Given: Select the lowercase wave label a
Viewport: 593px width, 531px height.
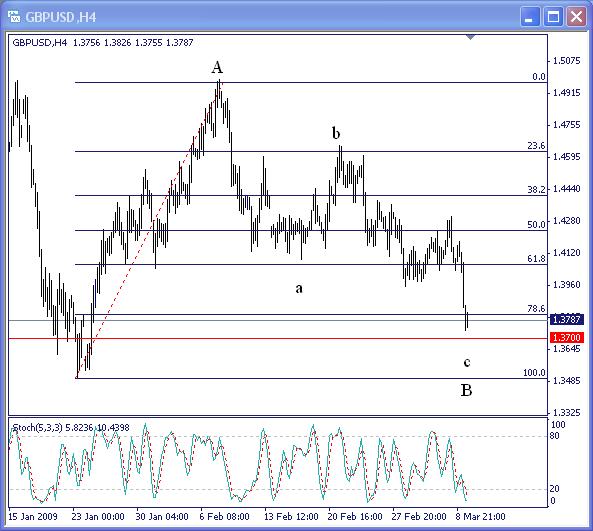Looking at the screenshot, I should pyautogui.click(x=299, y=289).
